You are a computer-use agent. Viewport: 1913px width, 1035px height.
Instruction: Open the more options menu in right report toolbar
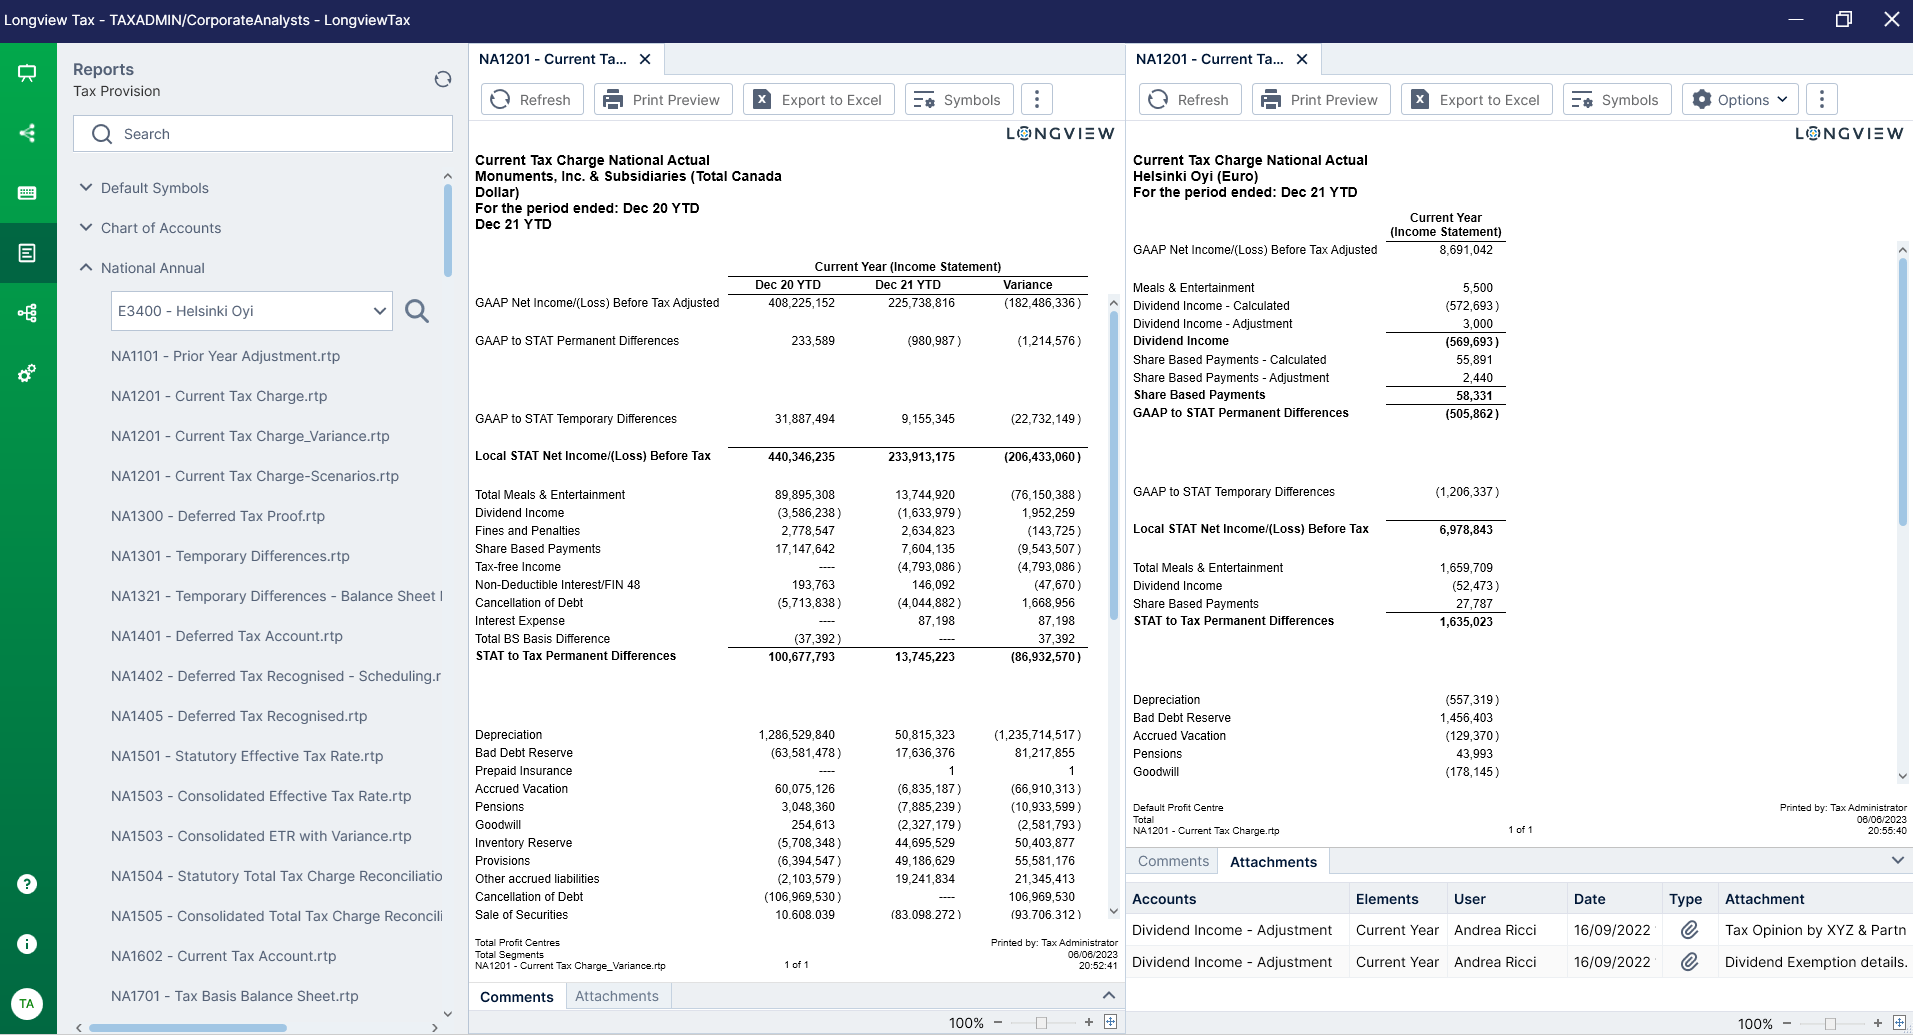pyautogui.click(x=1822, y=99)
